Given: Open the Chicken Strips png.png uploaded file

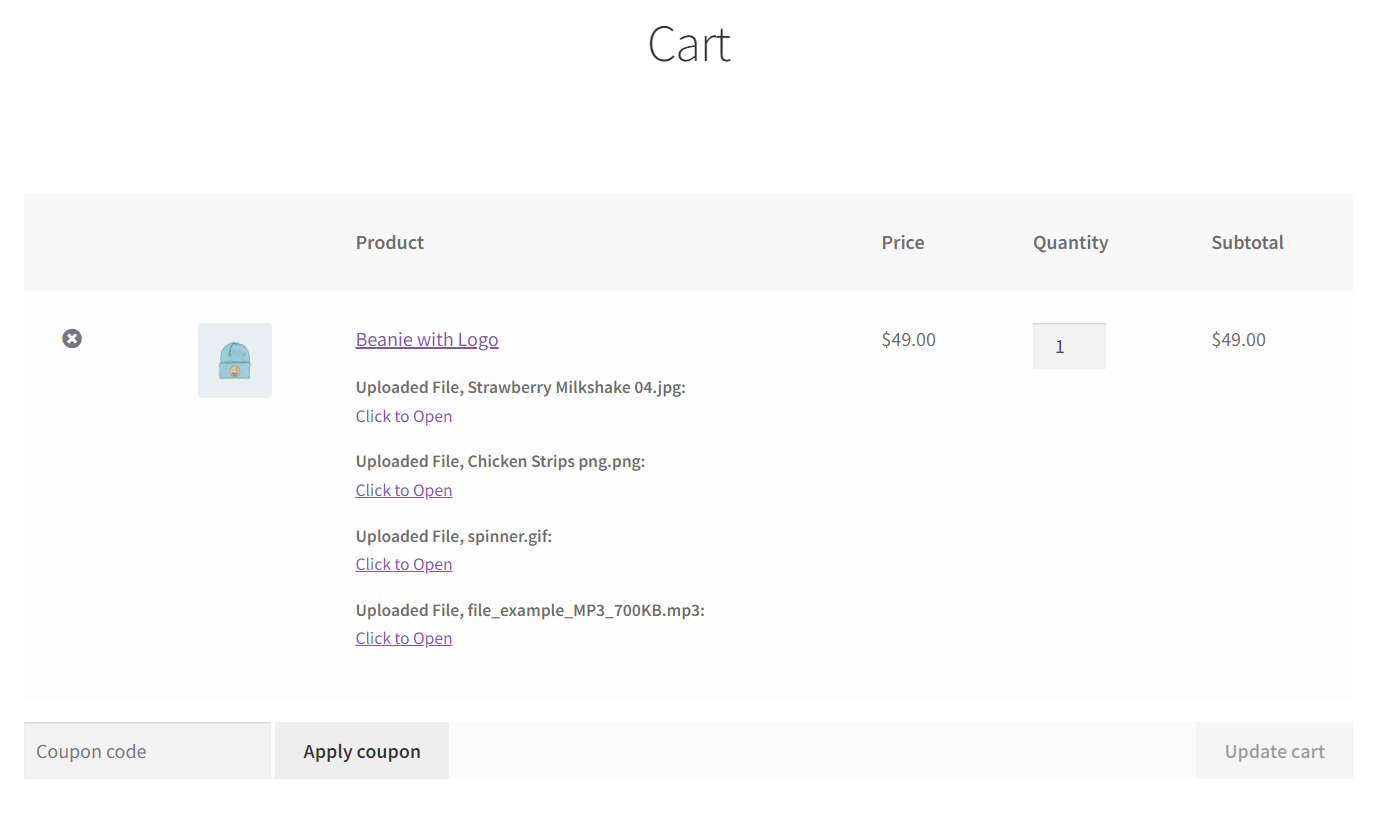Looking at the screenshot, I should (x=403, y=489).
